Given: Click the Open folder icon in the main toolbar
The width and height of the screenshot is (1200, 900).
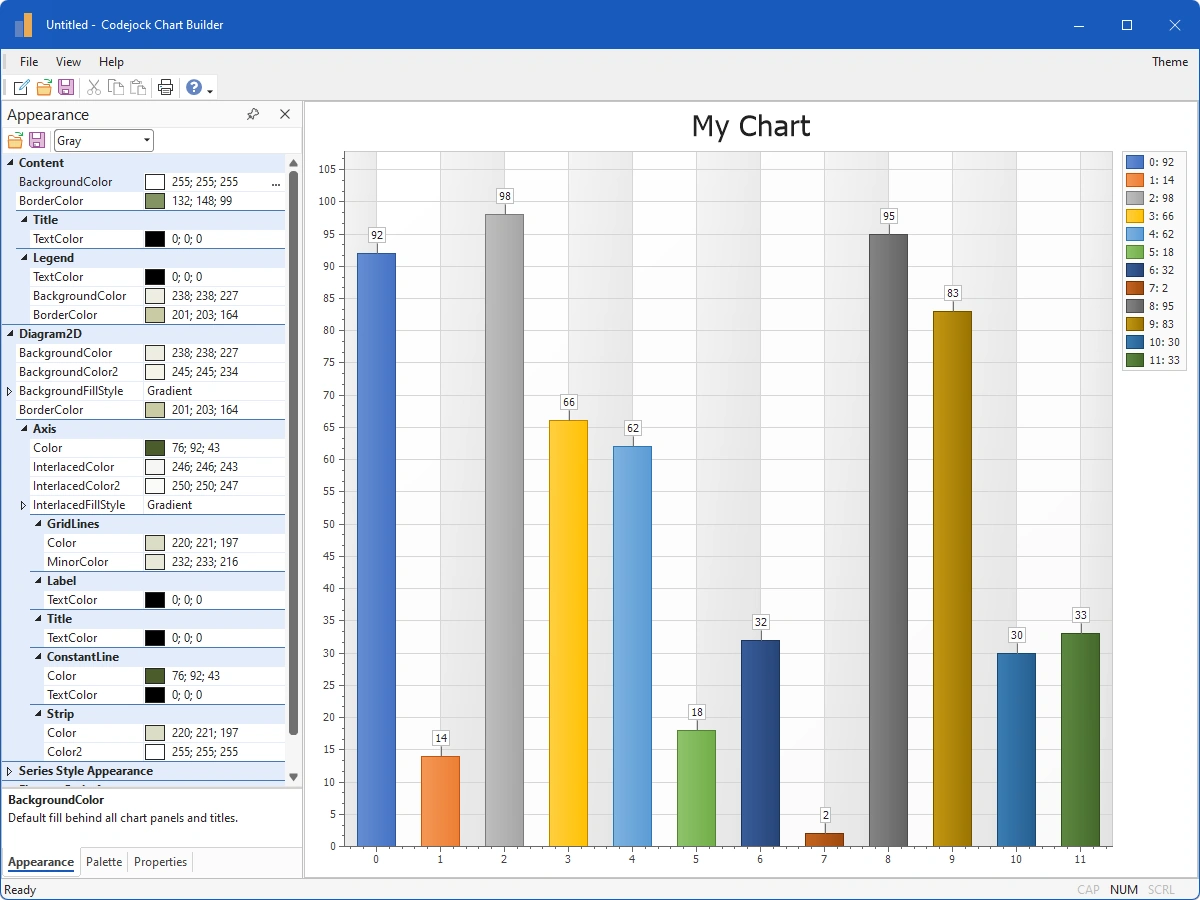Looking at the screenshot, I should point(44,87).
